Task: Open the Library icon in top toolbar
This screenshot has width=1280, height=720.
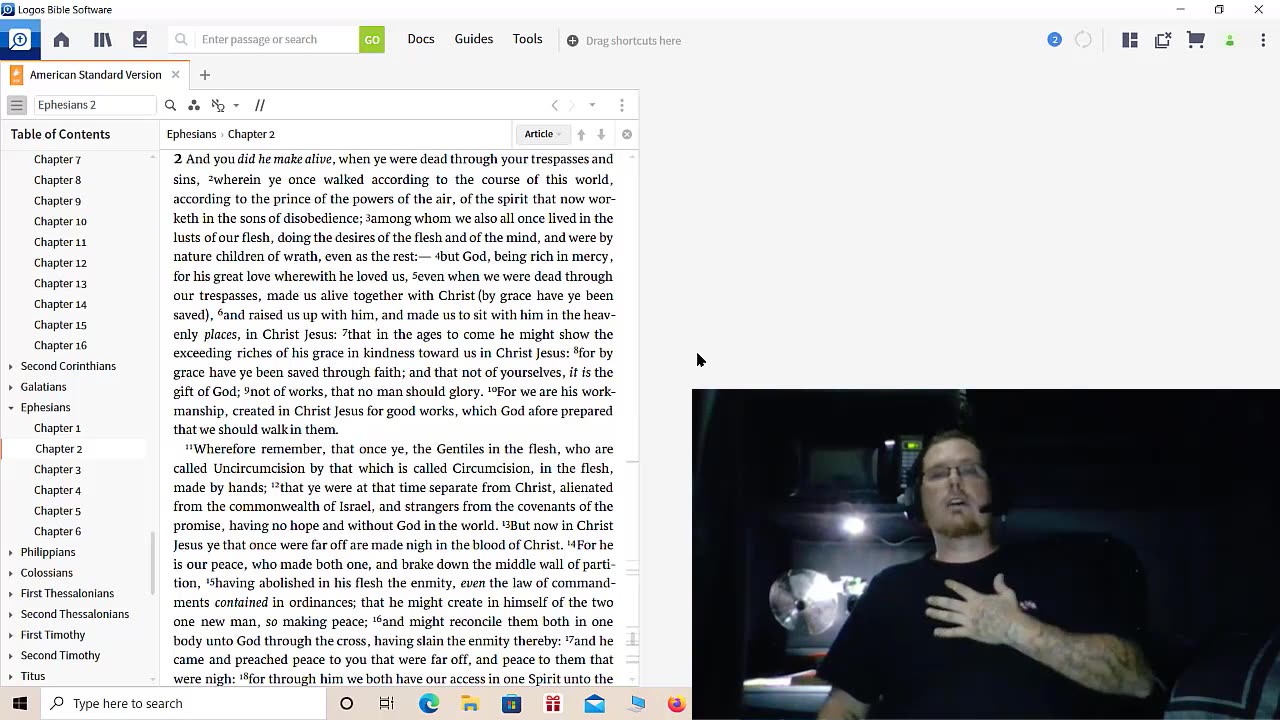Action: pyautogui.click(x=102, y=40)
